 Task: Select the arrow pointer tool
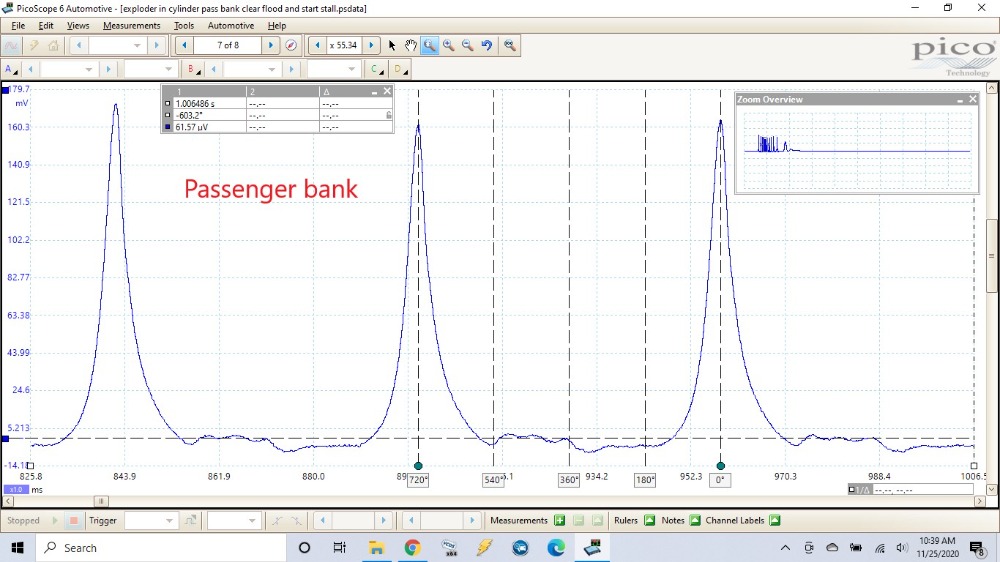tap(392, 46)
